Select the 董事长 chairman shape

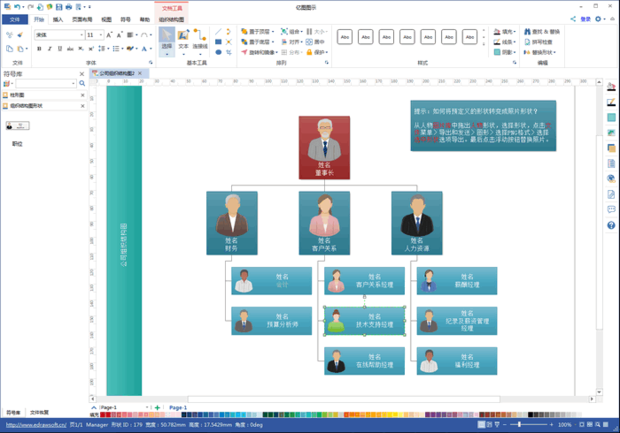[324, 147]
